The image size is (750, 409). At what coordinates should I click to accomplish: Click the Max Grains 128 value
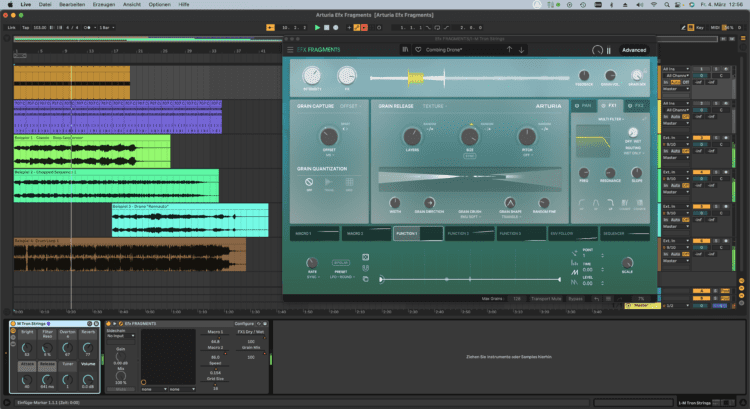[x=517, y=299]
